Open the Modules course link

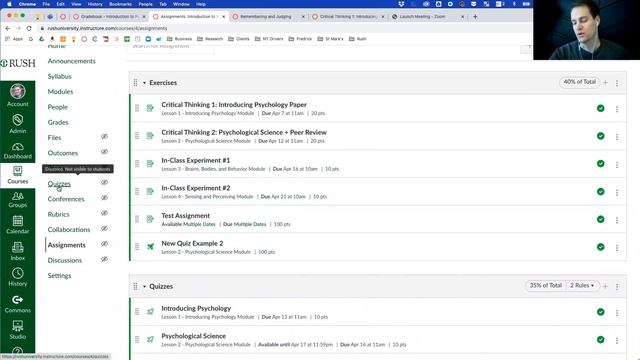tap(60, 92)
